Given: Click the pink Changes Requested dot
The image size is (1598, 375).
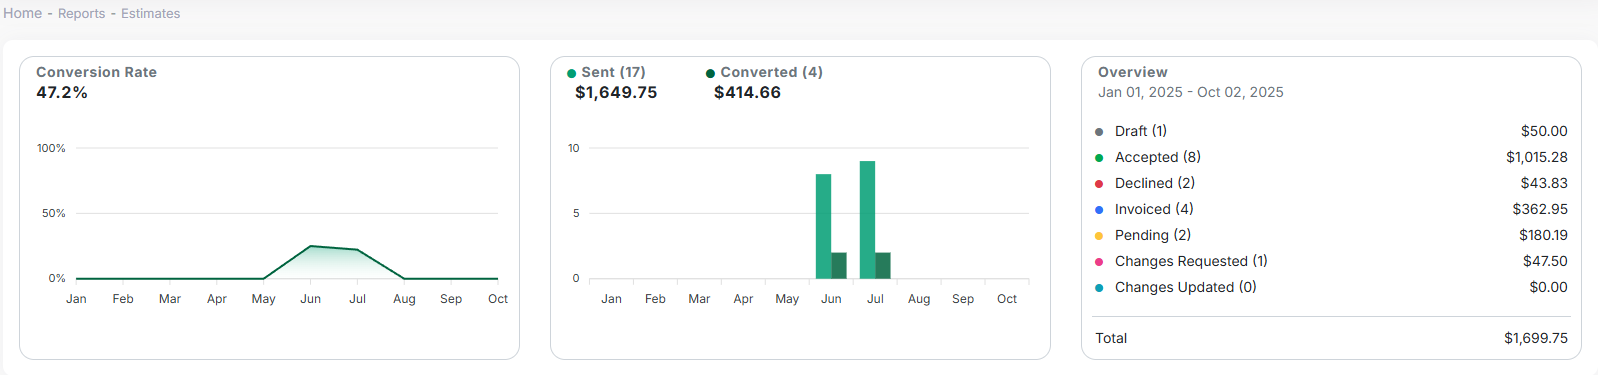Looking at the screenshot, I should (x=1099, y=262).
